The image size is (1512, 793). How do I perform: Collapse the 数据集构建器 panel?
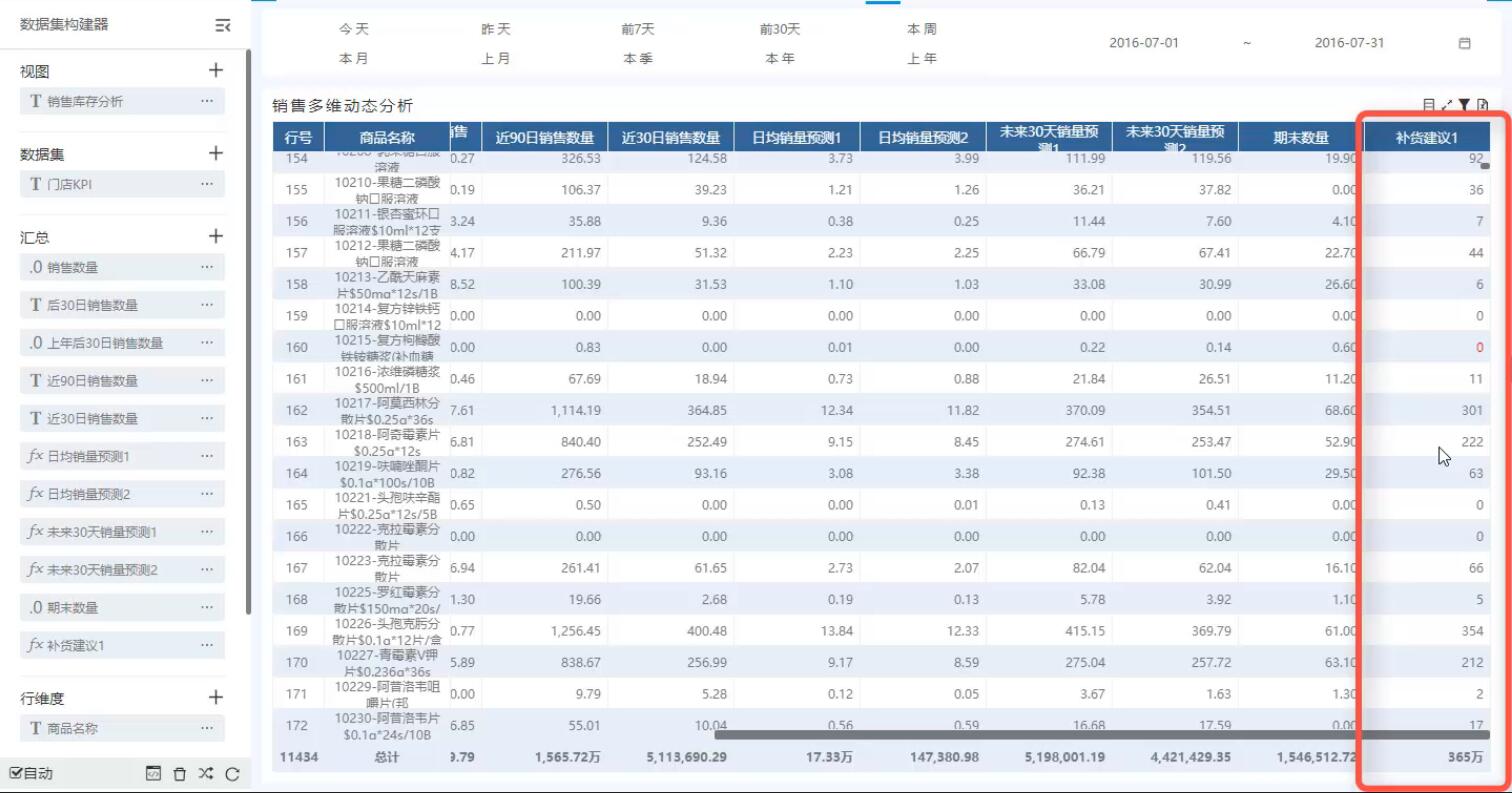pos(223,25)
